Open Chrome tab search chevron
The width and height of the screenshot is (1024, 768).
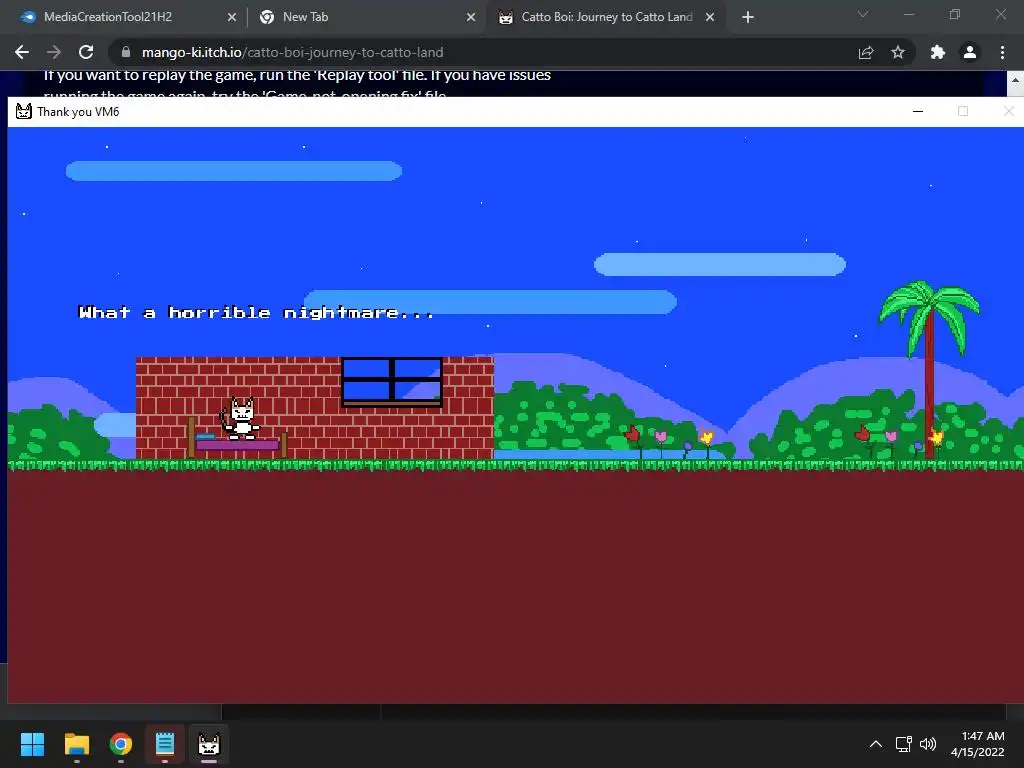[x=863, y=14]
